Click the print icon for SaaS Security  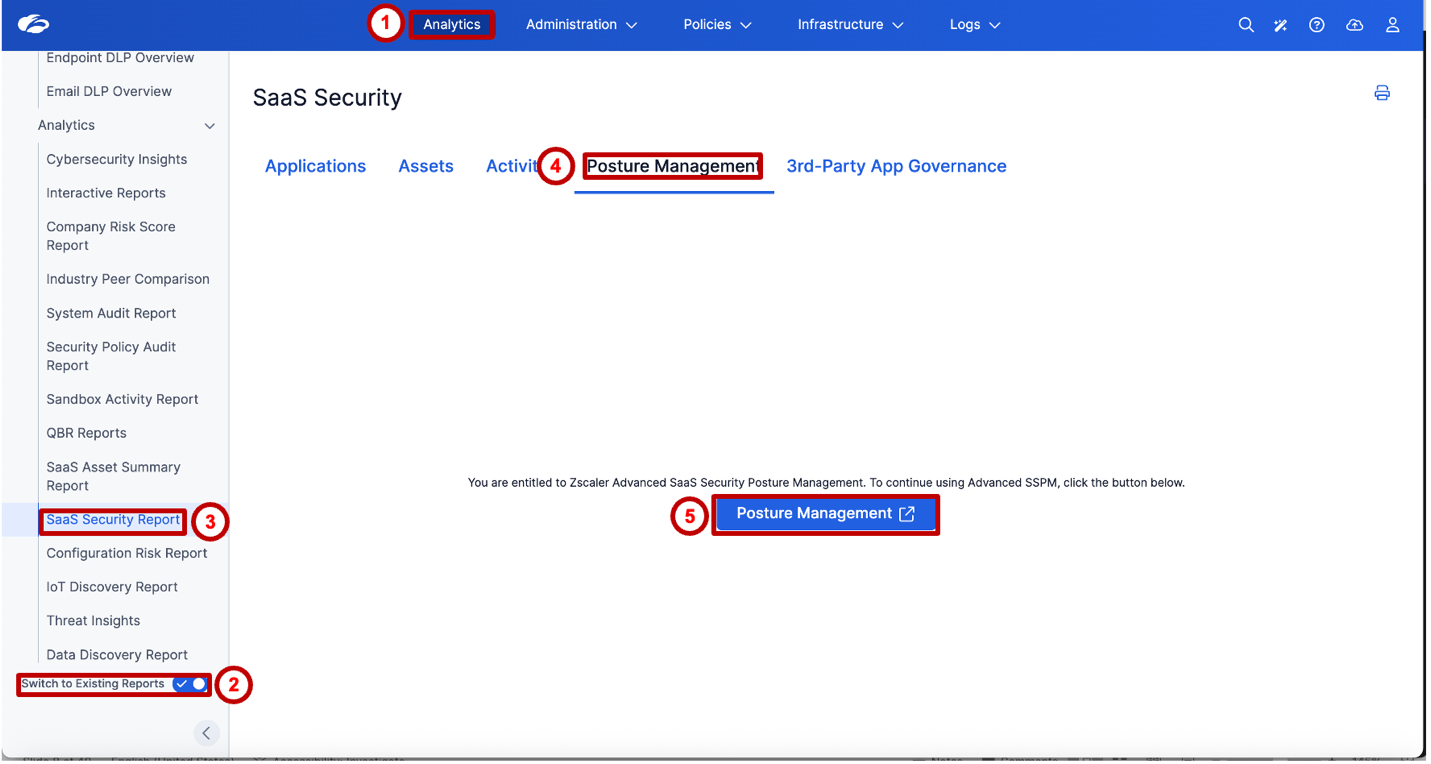pyautogui.click(x=1382, y=93)
